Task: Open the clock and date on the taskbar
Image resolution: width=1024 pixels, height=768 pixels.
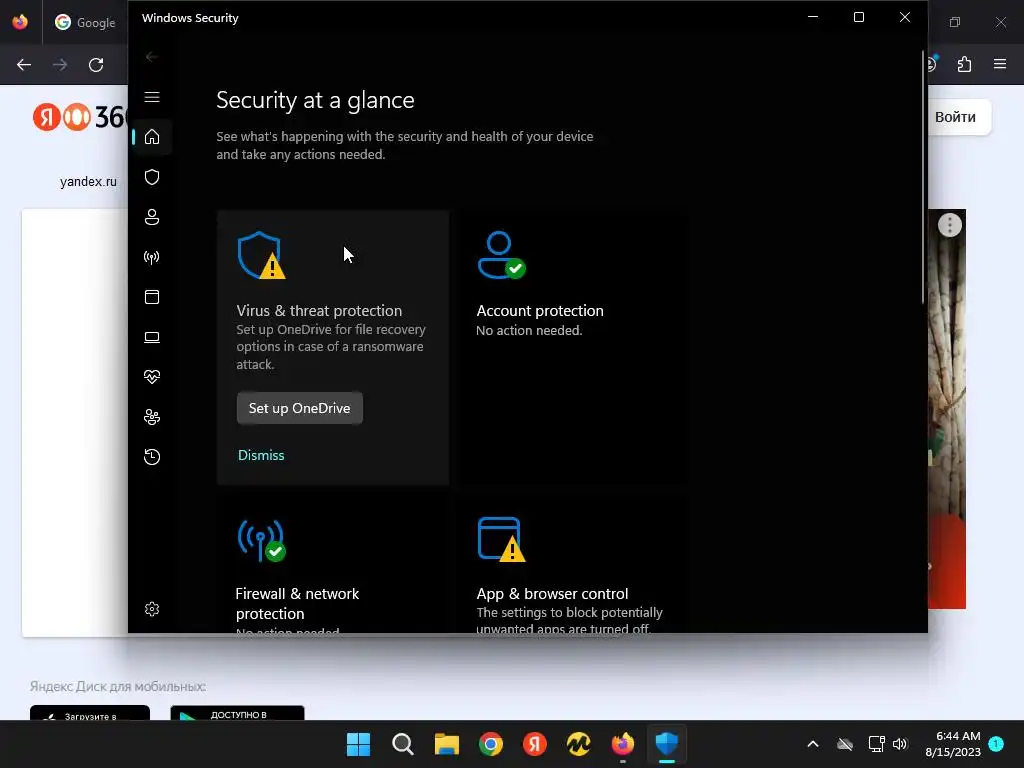Action: 953,744
